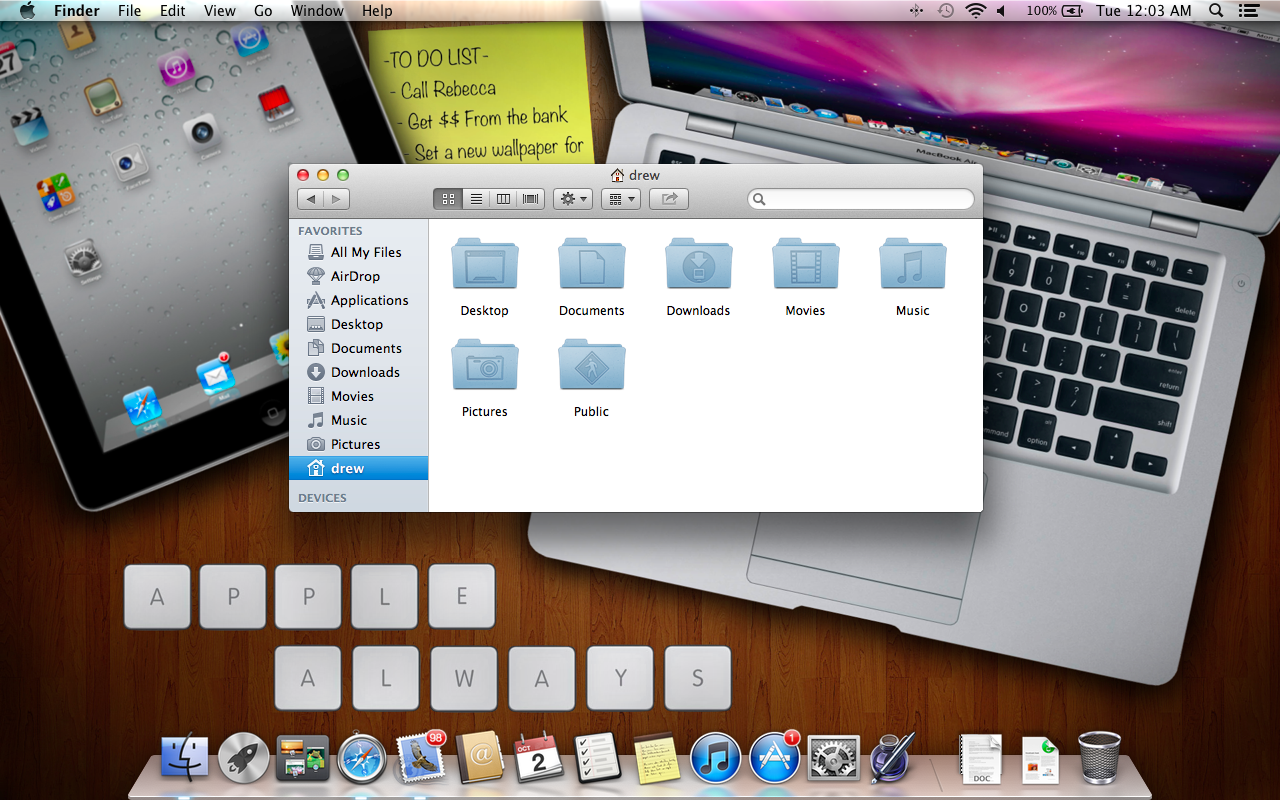
Task: Click the Tue 12:03 AM clock
Action: (x=1144, y=11)
